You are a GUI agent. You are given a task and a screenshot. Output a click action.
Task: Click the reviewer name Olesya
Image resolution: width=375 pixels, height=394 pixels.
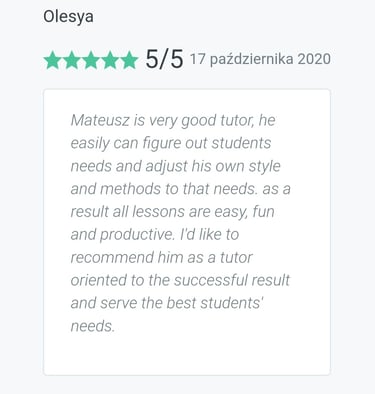pyautogui.click(x=68, y=17)
